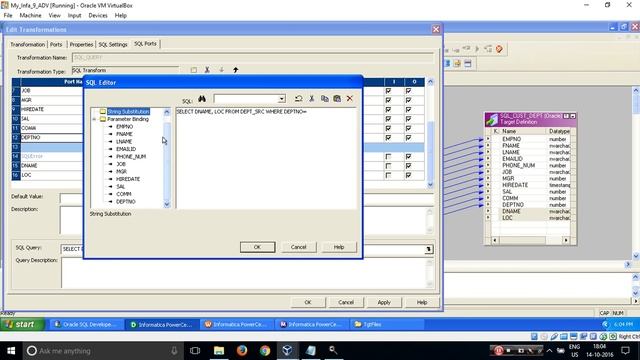Click the Copy icon in SQL Editor toolbar
The width and height of the screenshot is (640, 360).
[324, 99]
